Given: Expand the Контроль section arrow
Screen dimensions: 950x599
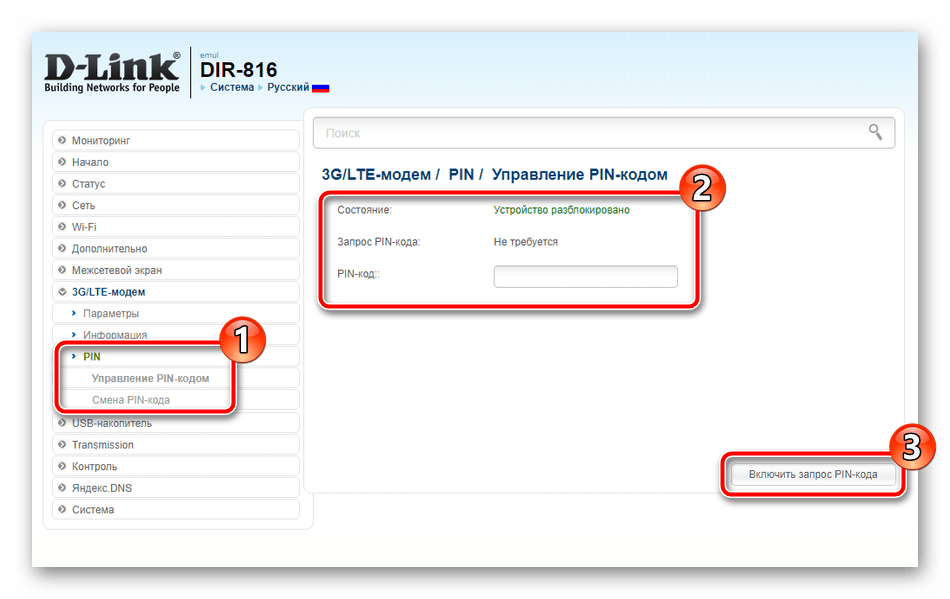Looking at the screenshot, I should pos(62,466).
